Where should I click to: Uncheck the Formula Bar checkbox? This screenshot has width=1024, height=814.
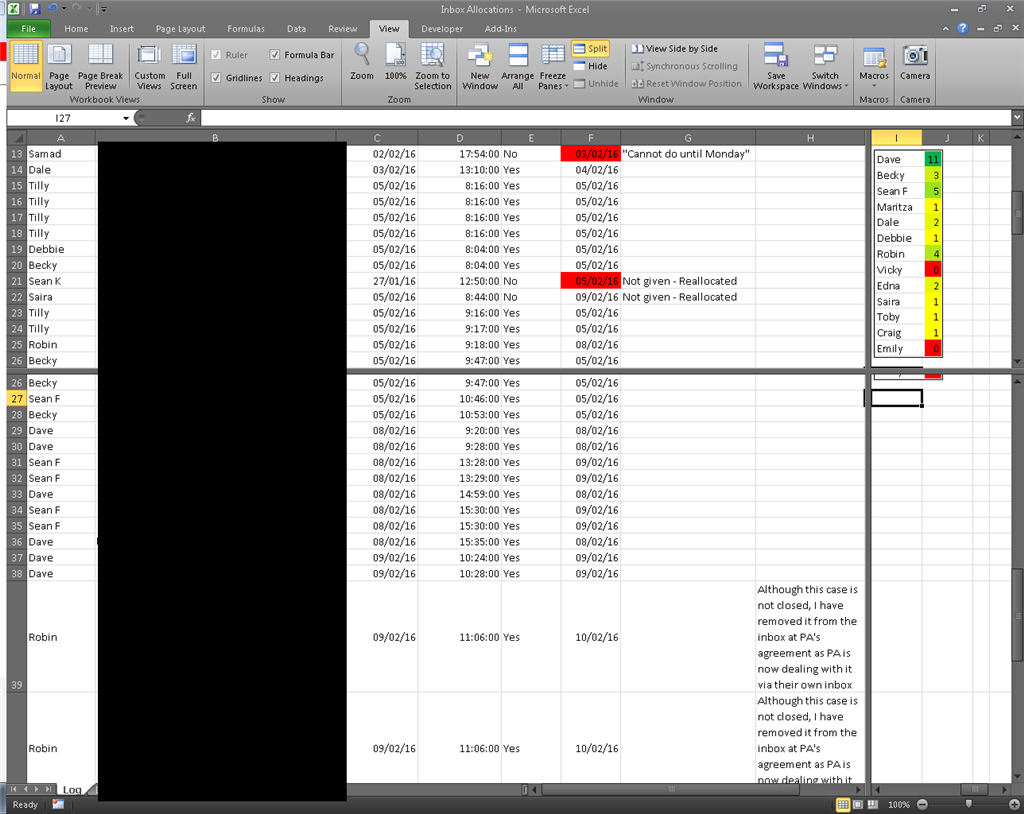275,55
